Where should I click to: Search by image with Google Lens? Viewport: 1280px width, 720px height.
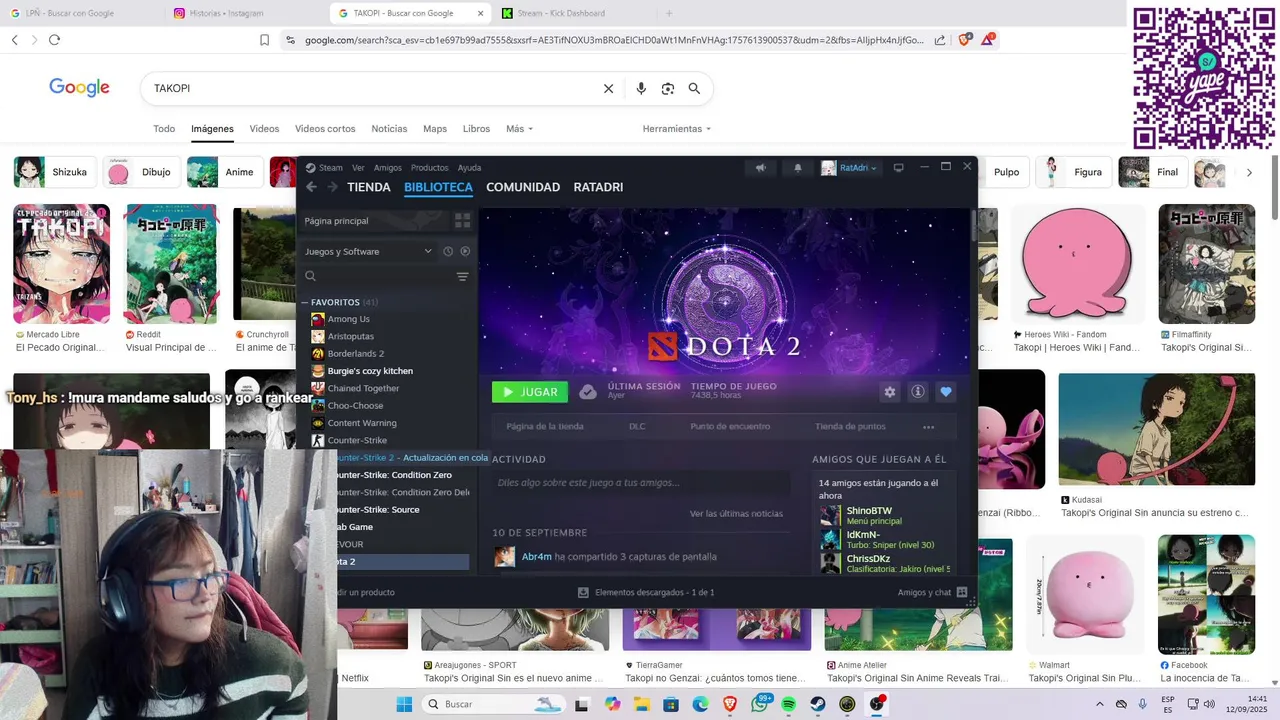click(x=668, y=89)
